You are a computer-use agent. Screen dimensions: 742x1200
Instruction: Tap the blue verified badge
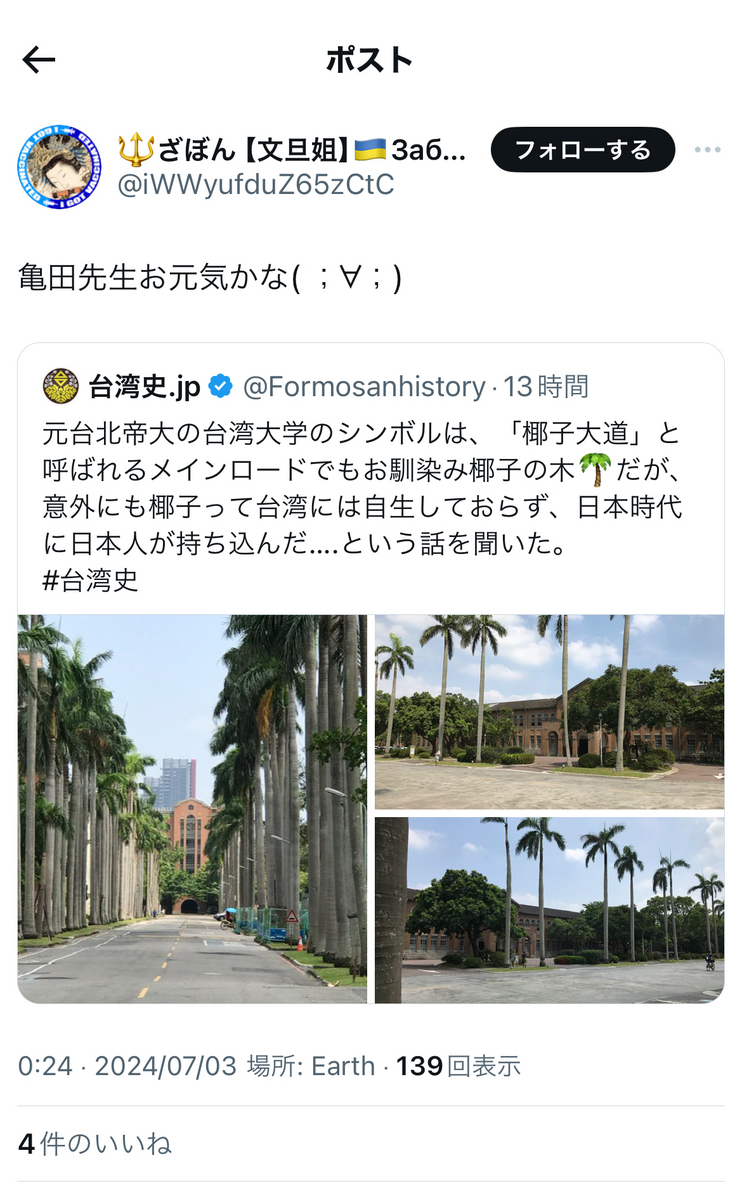pyautogui.click(x=221, y=386)
